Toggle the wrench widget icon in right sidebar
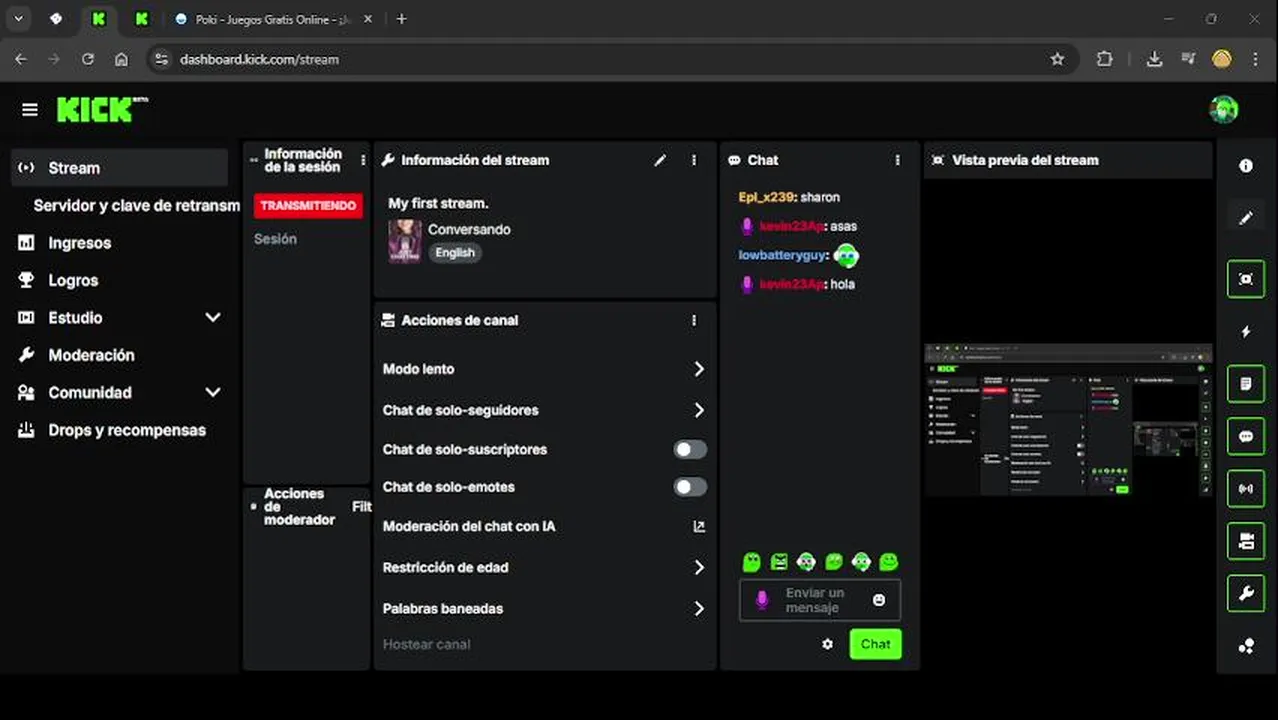 (x=1246, y=594)
